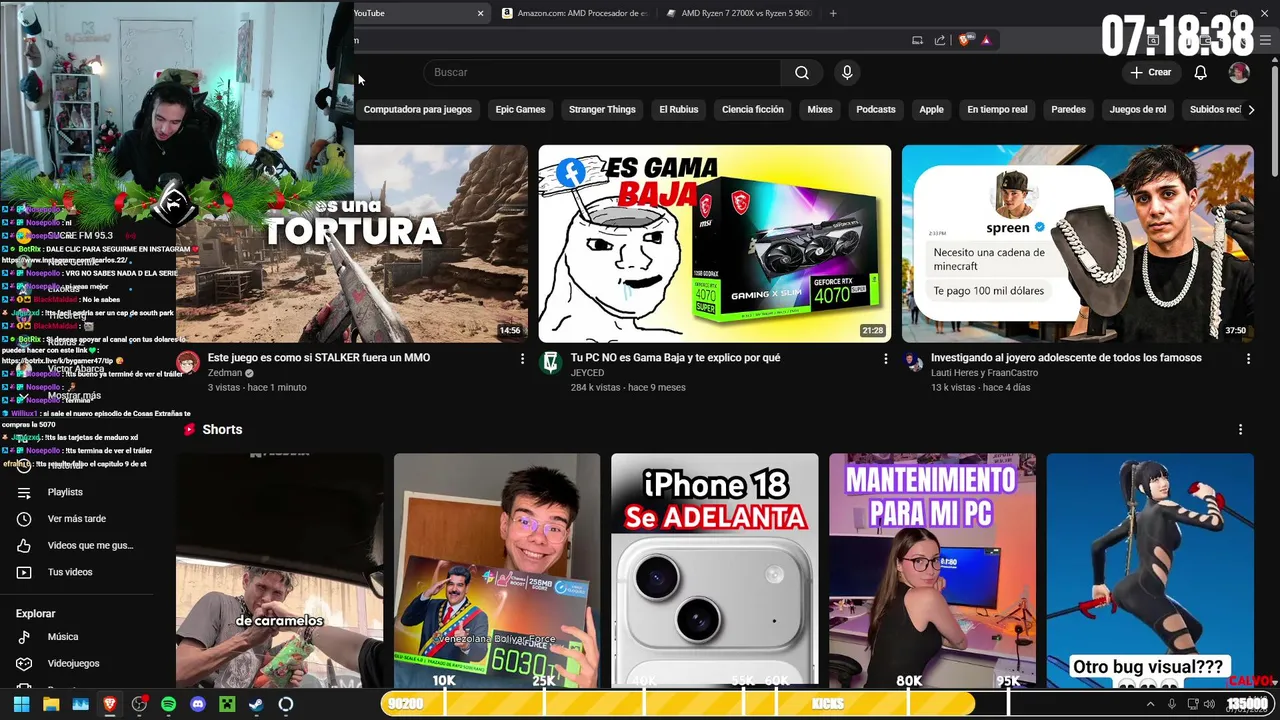Screen dimensions: 1280x720
Task: Open a new browser tab with plus
Action: pos(833,13)
